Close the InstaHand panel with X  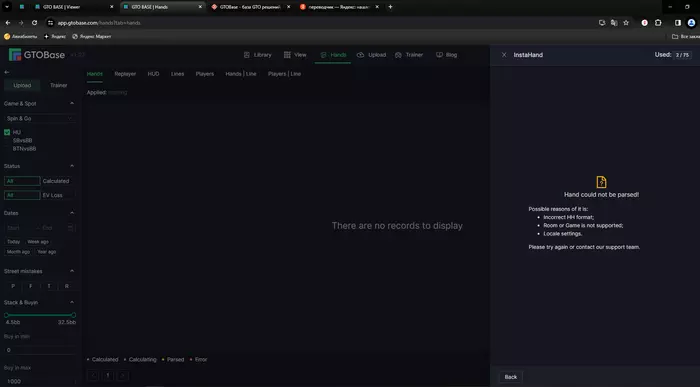click(504, 55)
